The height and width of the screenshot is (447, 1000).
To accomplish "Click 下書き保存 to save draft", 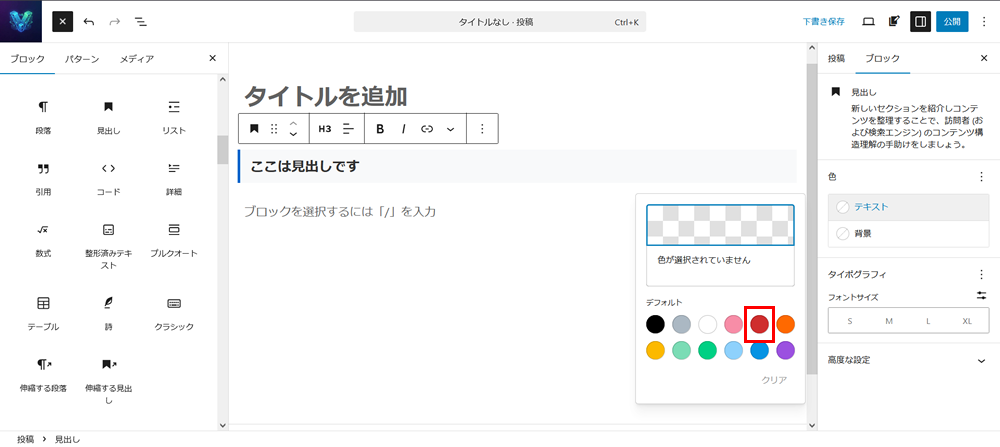I will (x=823, y=21).
